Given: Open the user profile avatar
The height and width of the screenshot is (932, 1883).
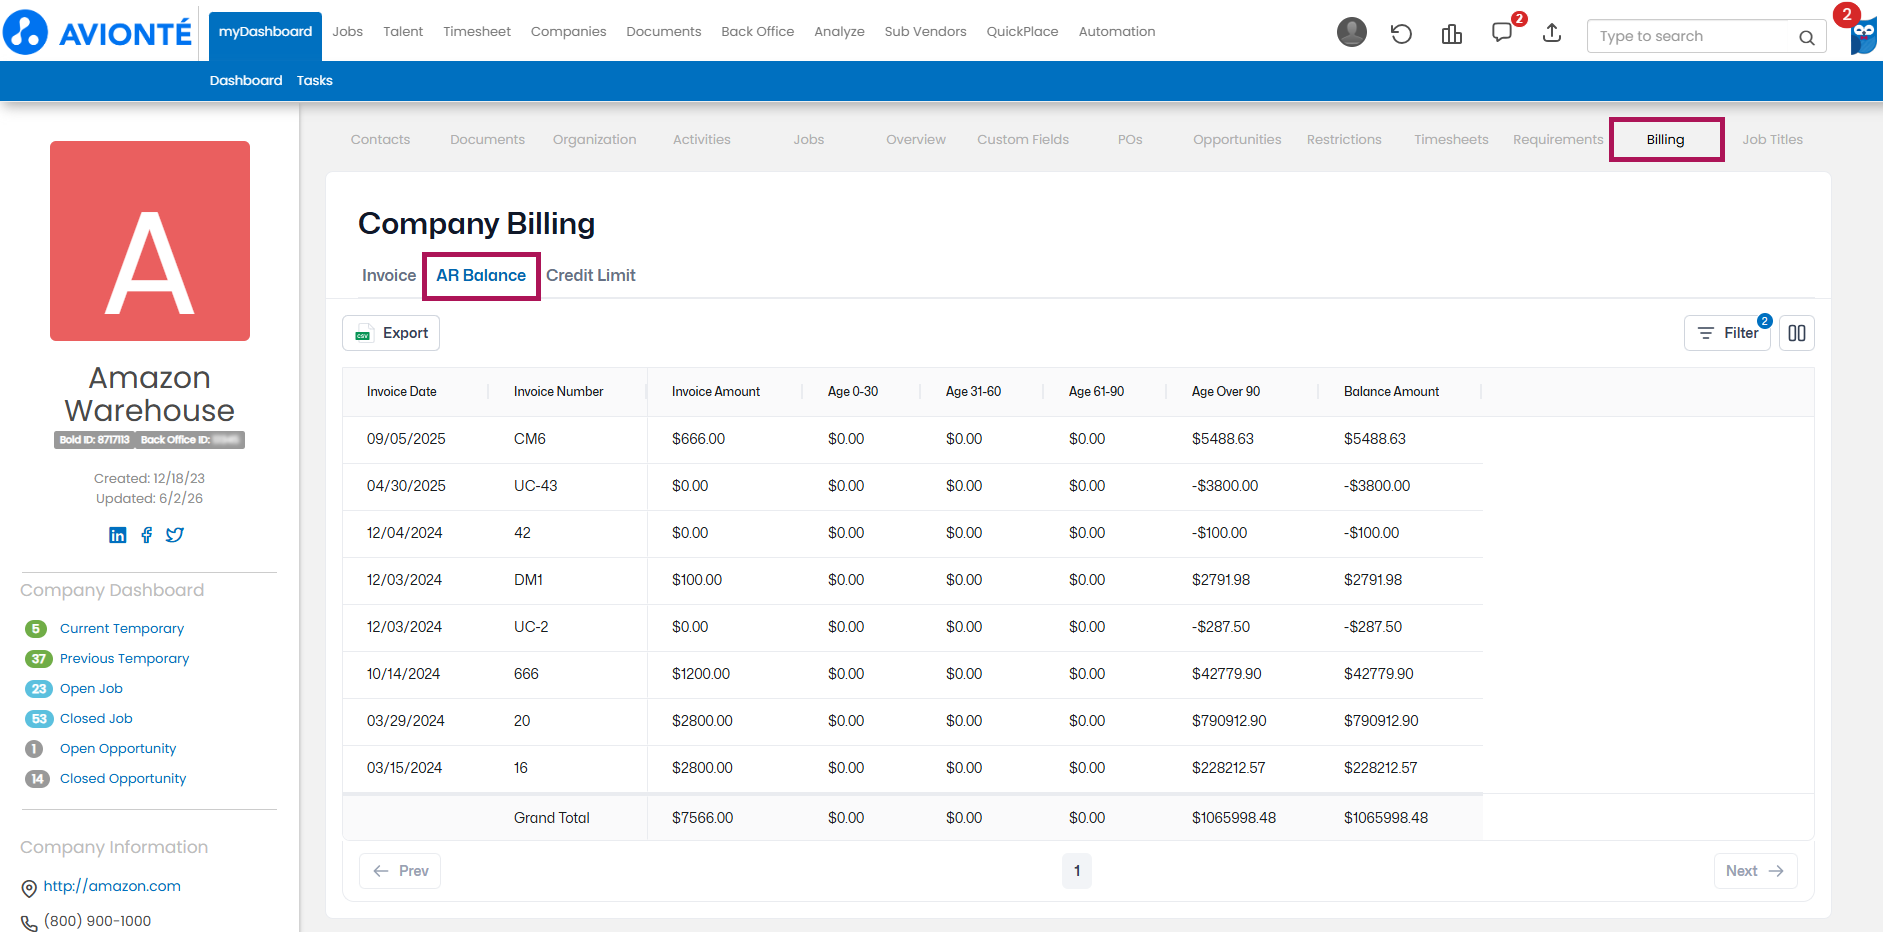Looking at the screenshot, I should (1351, 33).
